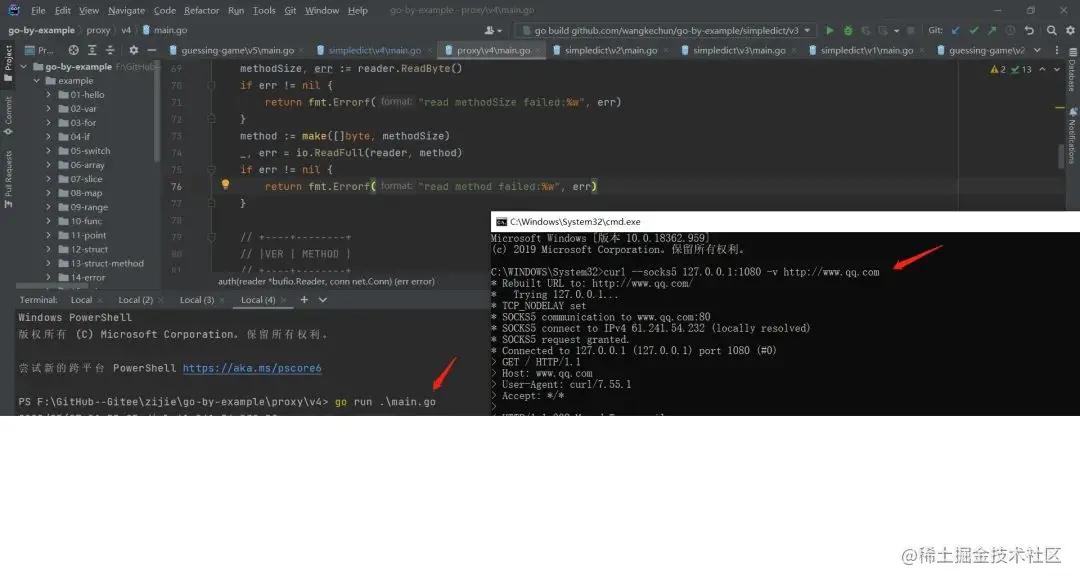Open Search Everywhere magnifier

(x=1052, y=30)
